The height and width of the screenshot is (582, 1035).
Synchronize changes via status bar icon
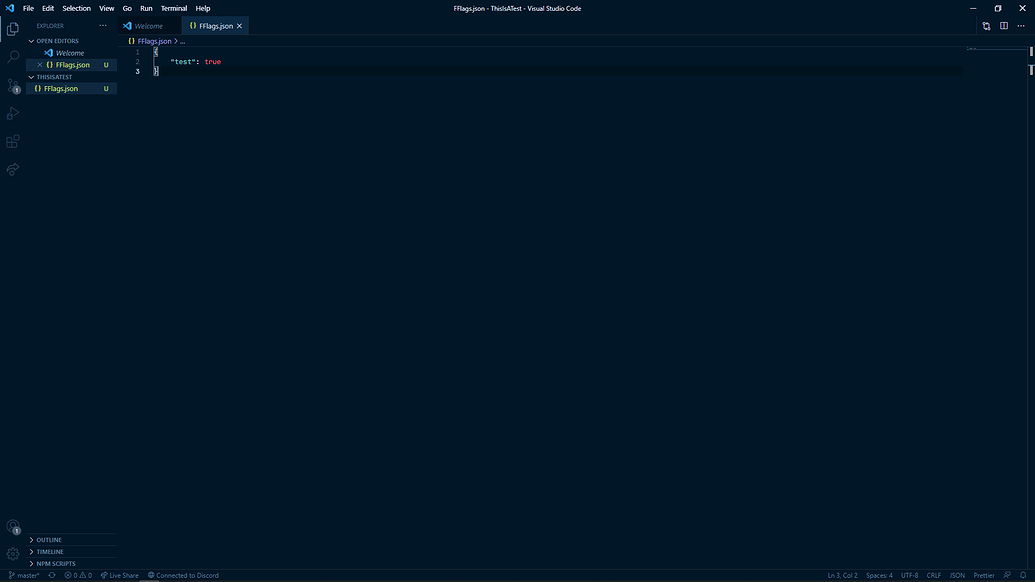pyautogui.click(x=52, y=575)
